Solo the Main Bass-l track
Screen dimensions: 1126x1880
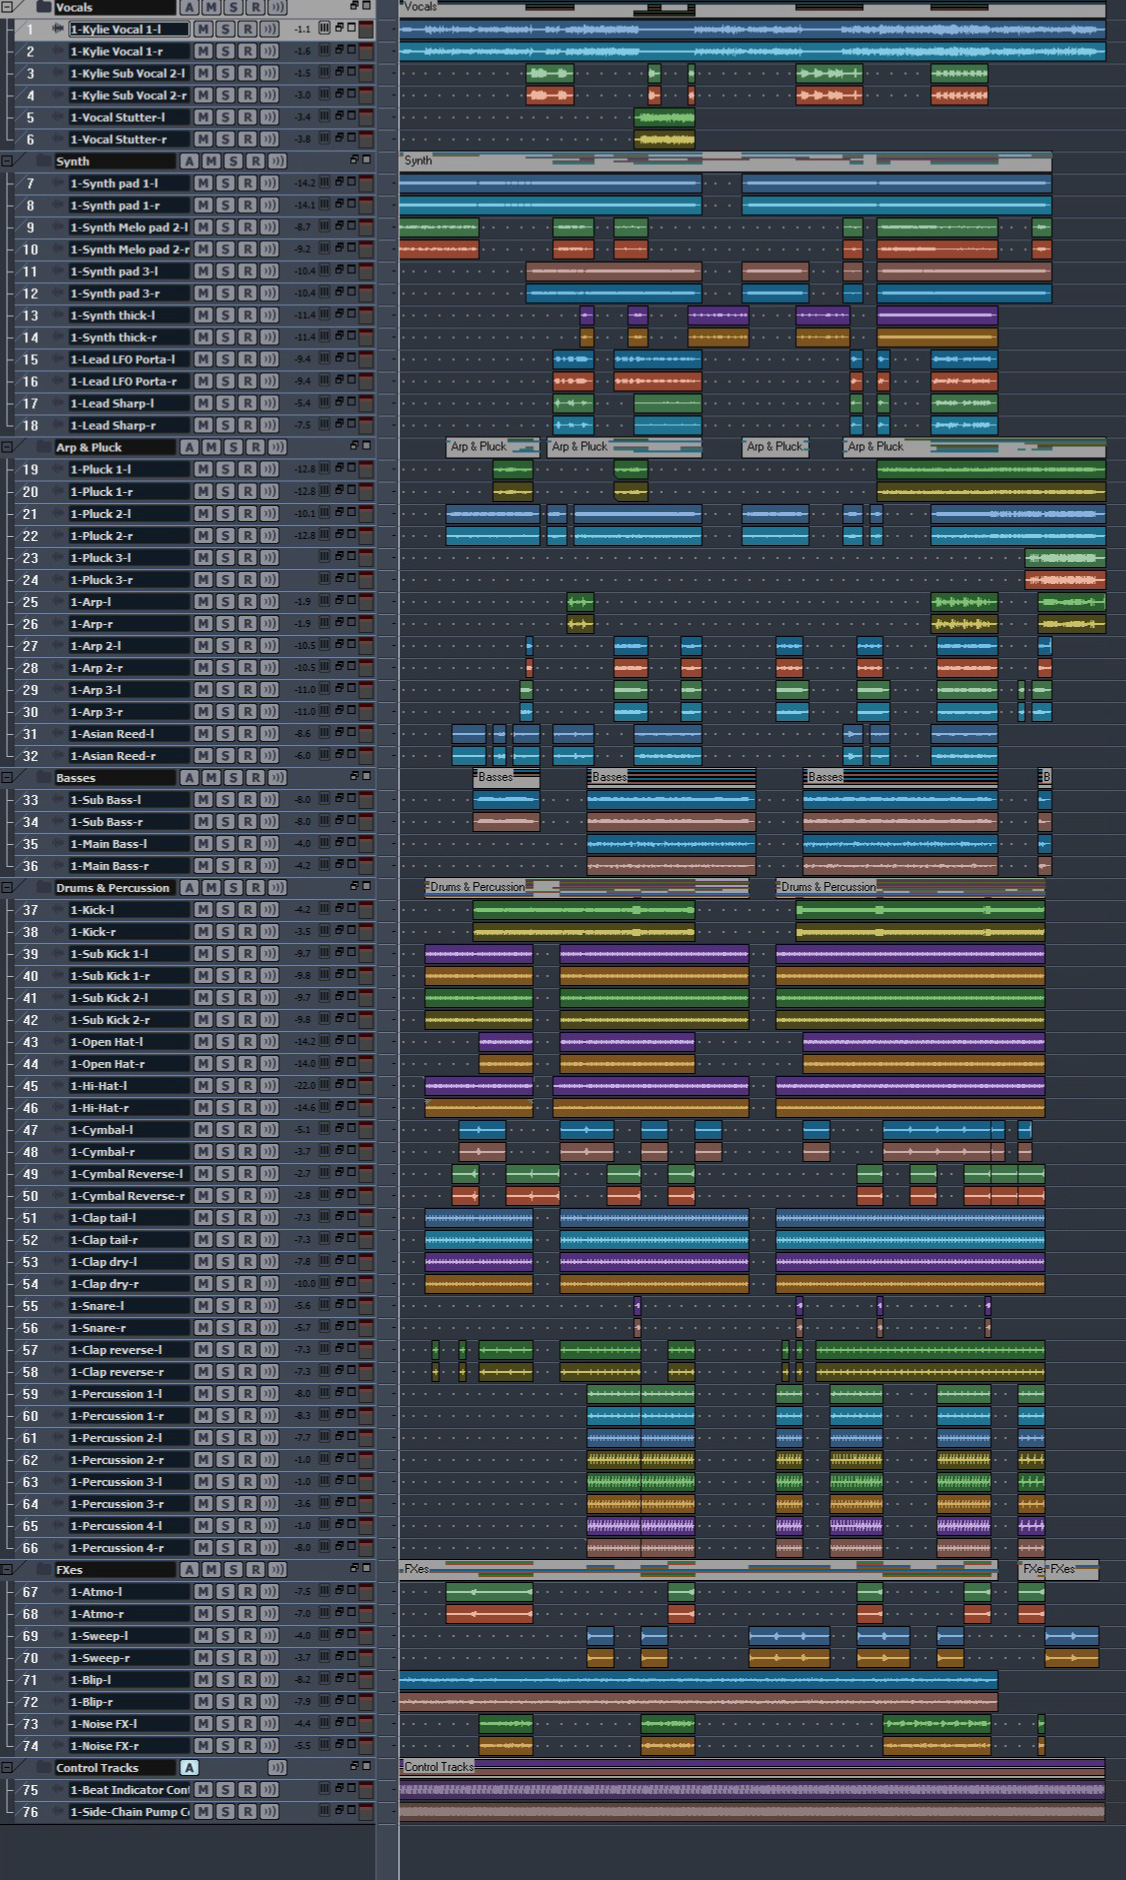click(225, 844)
